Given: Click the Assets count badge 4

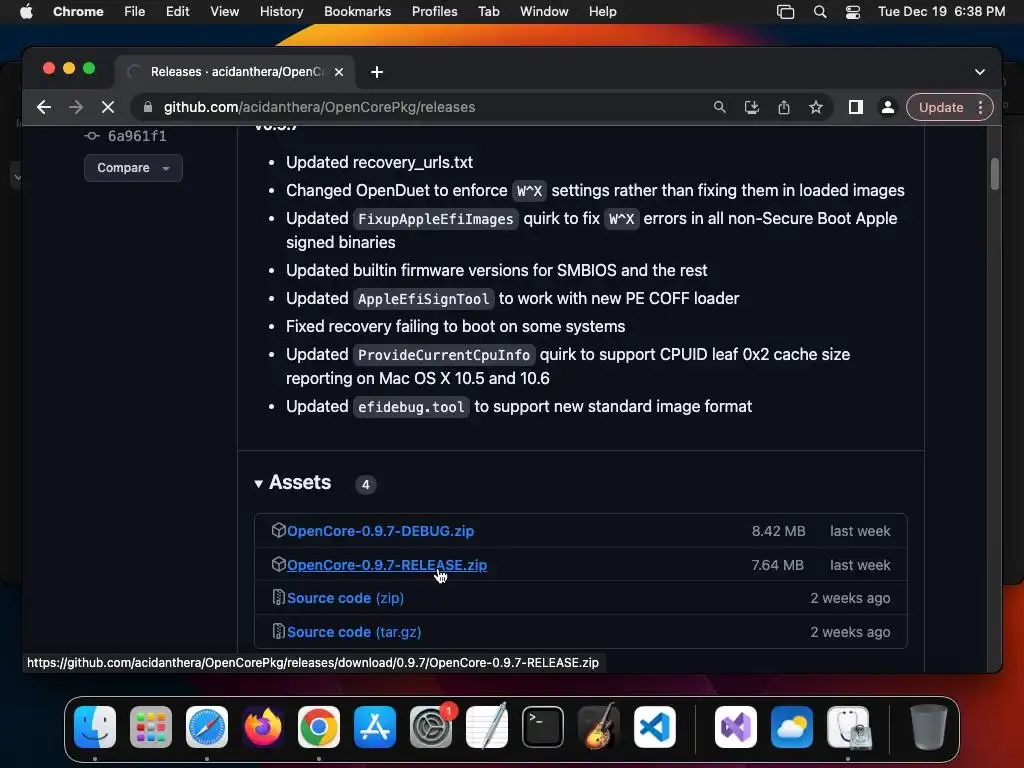Looking at the screenshot, I should point(366,484).
